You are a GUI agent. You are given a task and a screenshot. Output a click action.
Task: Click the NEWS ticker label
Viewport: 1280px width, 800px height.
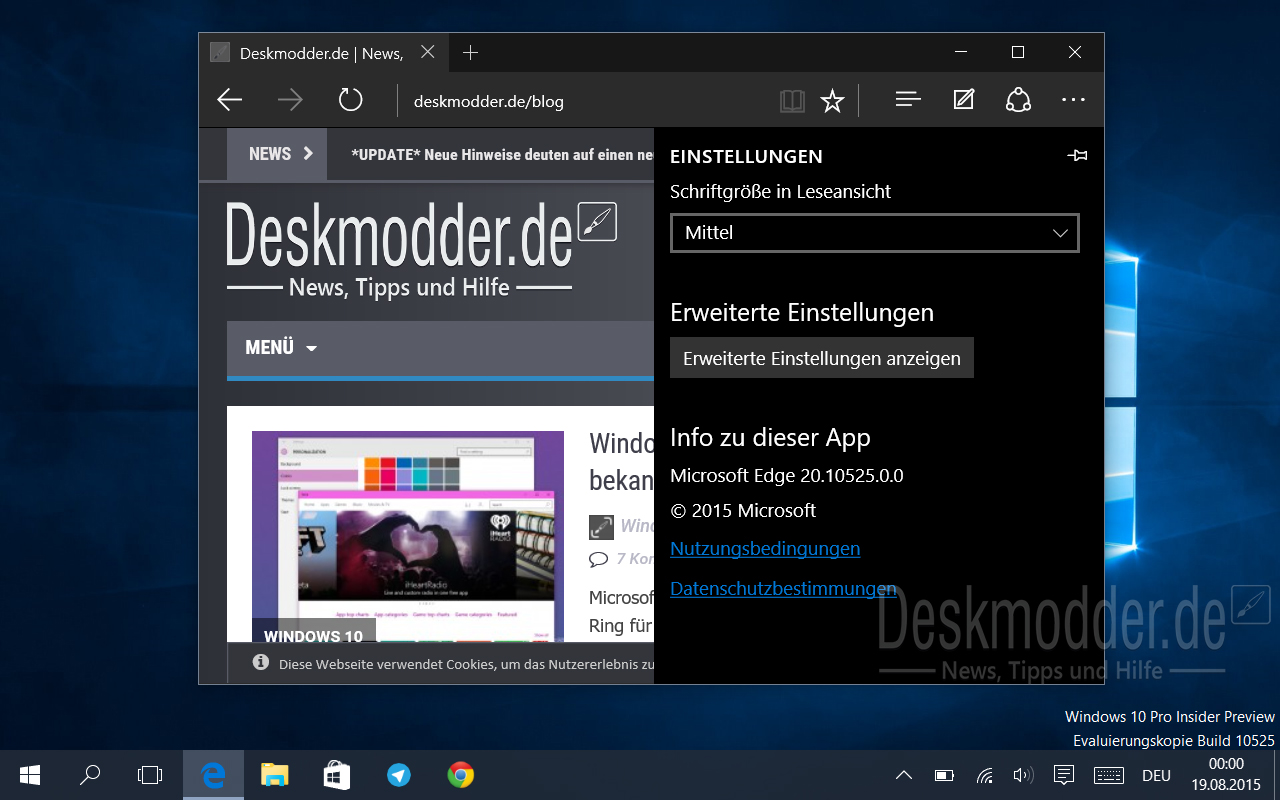coord(277,154)
